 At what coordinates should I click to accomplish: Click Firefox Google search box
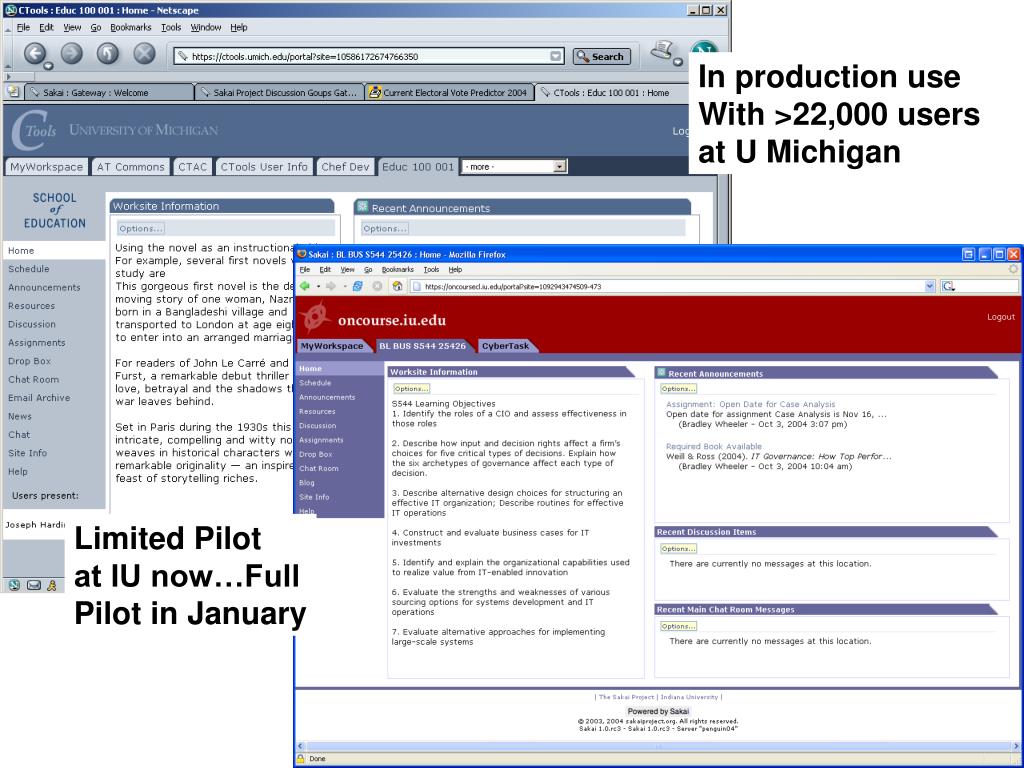(x=980, y=286)
